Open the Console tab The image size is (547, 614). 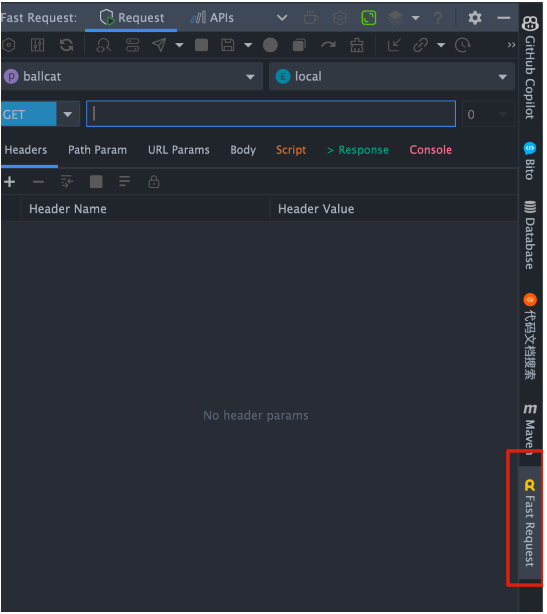tap(430, 150)
